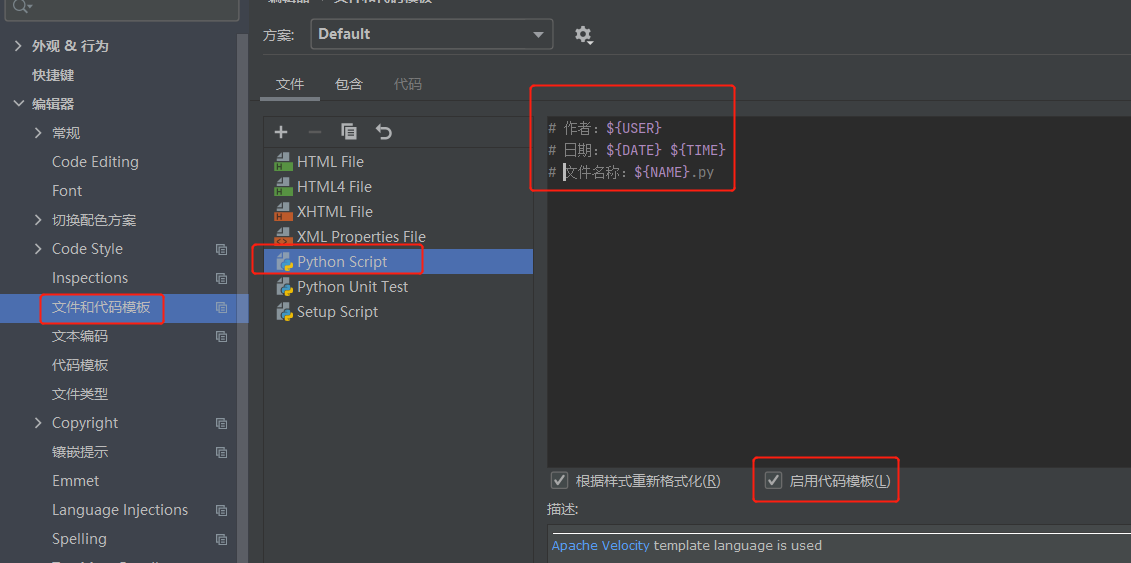This screenshot has width=1131, height=563.
Task: Click the HTML File template icon
Action: click(283, 161)
